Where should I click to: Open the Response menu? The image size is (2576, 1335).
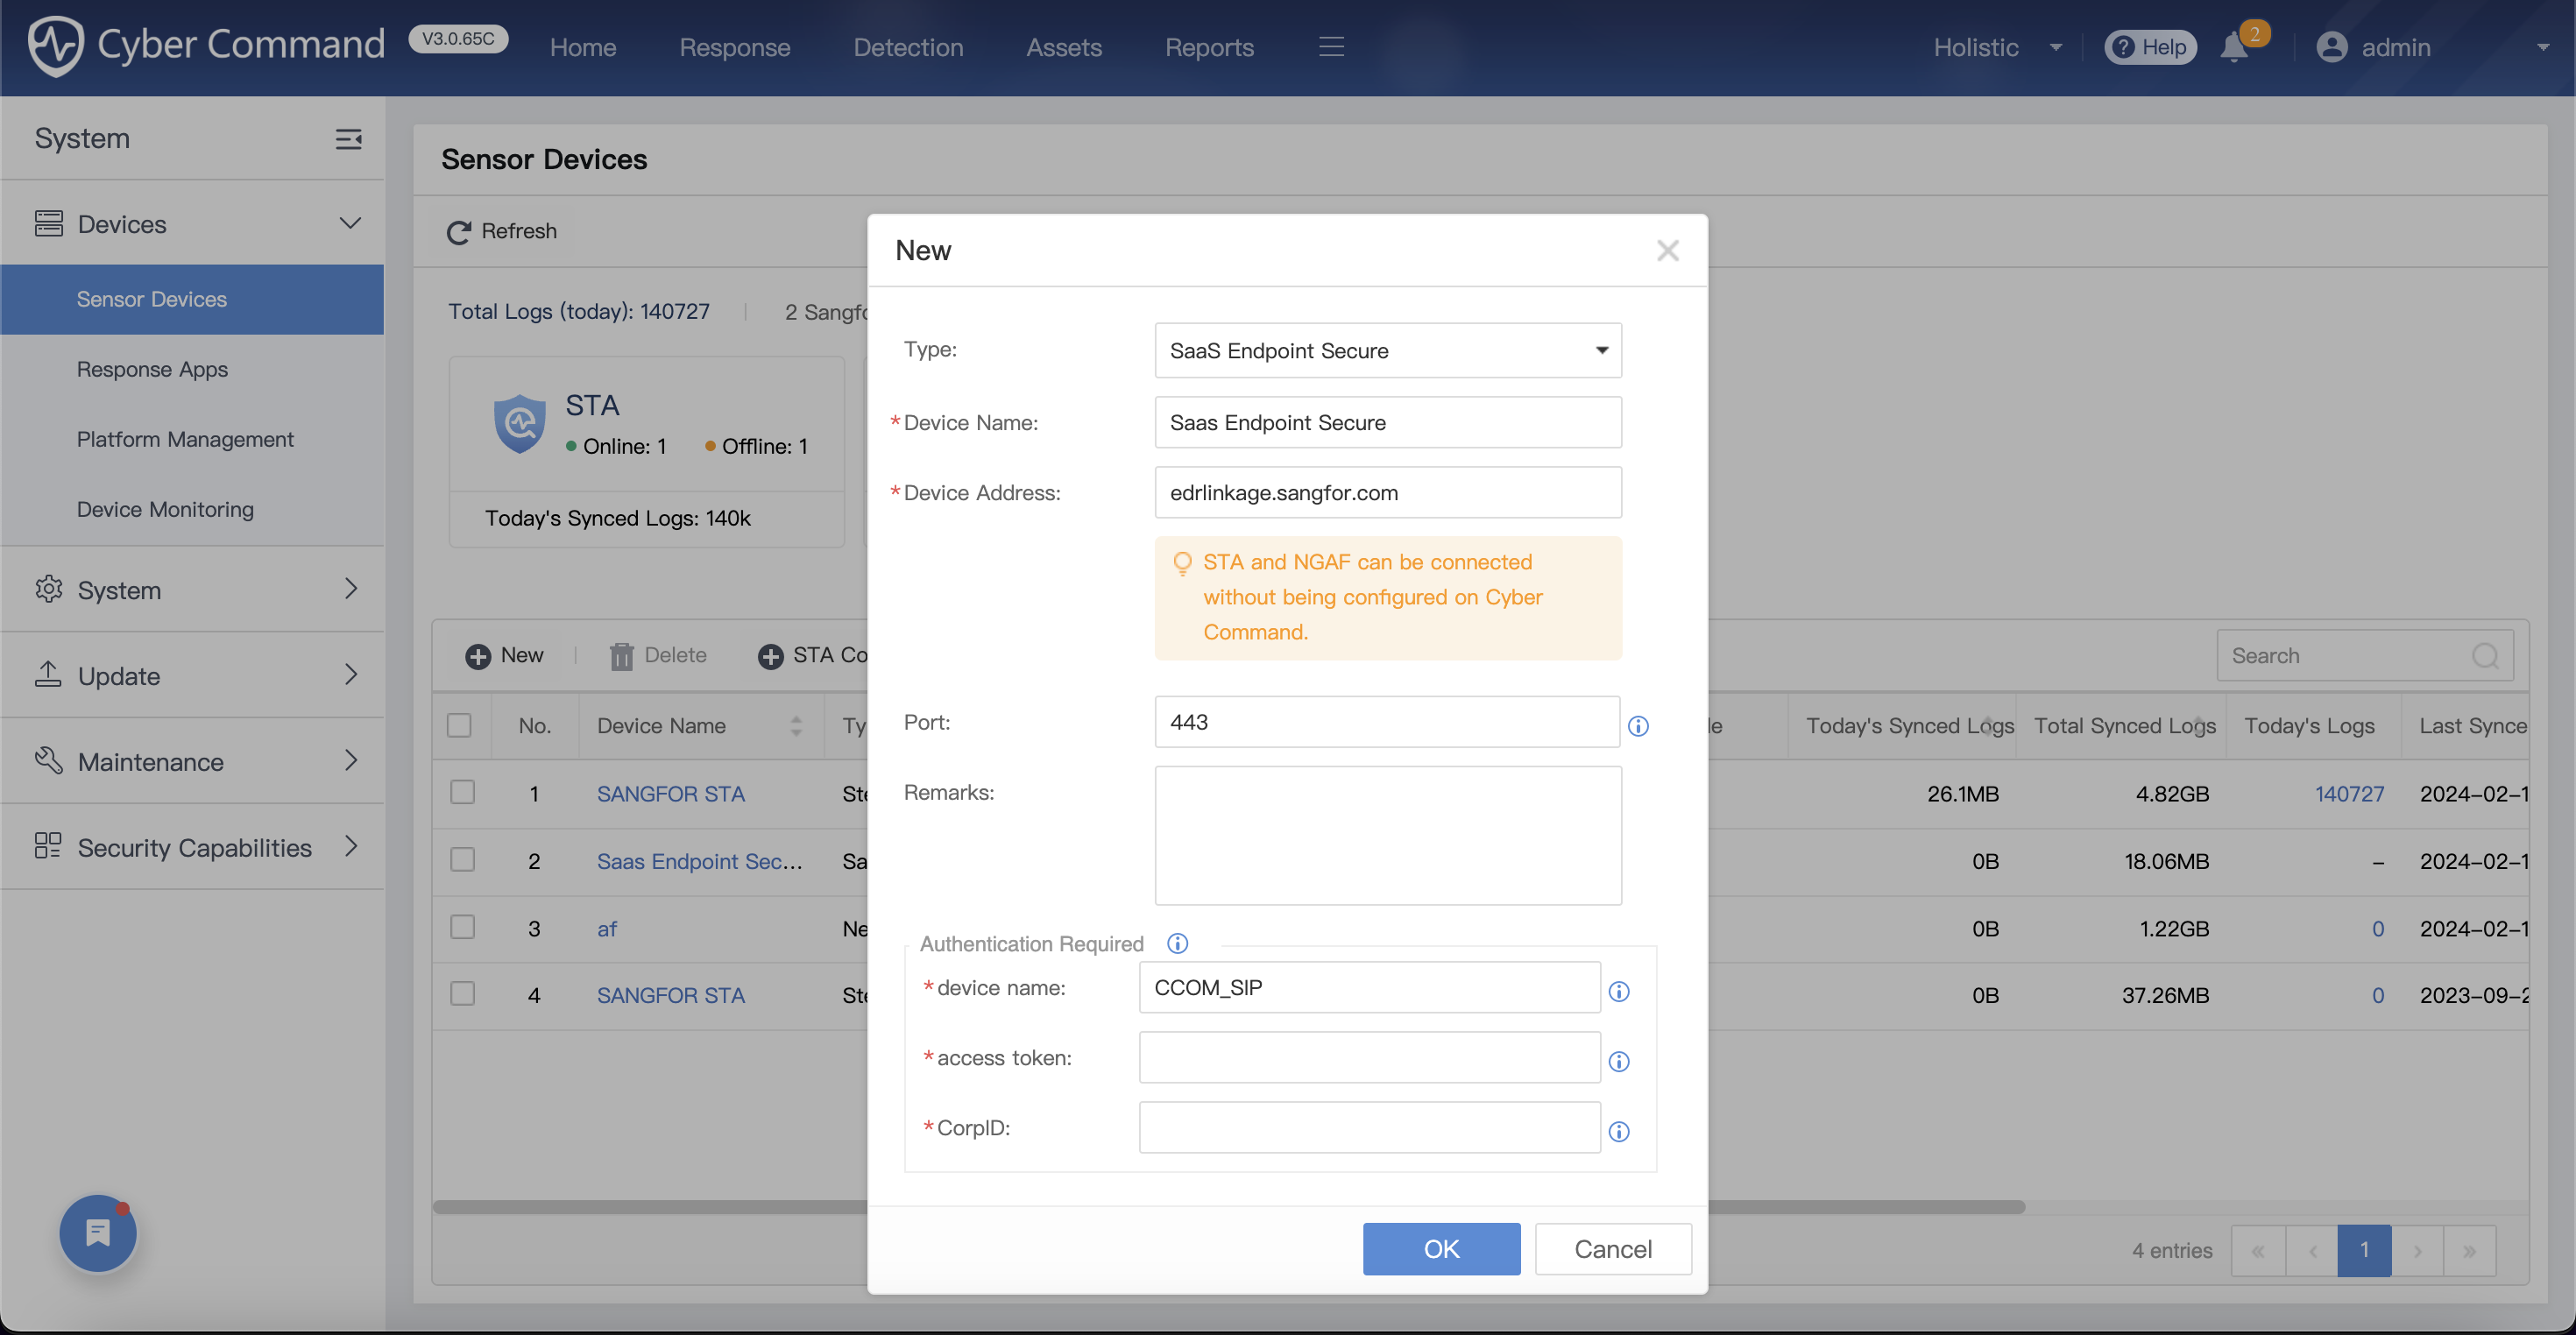tap(734, 47)
